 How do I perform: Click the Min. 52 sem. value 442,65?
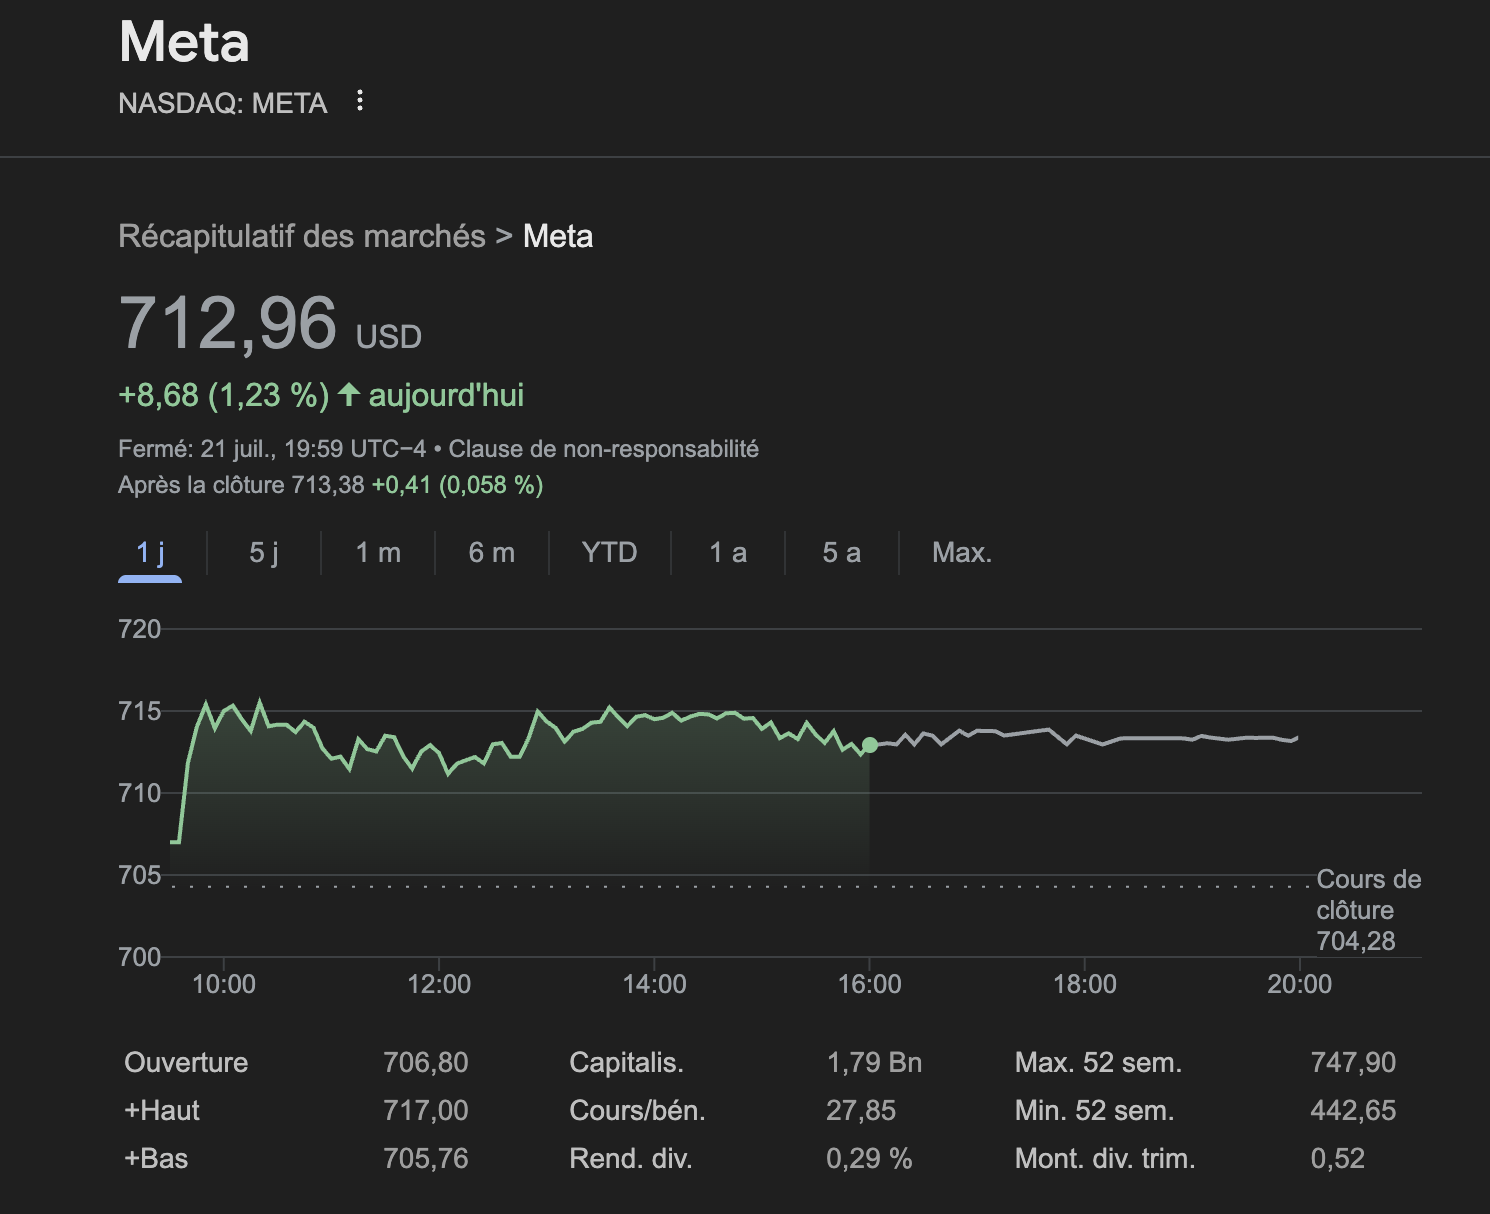[x=1353, y=1110]
